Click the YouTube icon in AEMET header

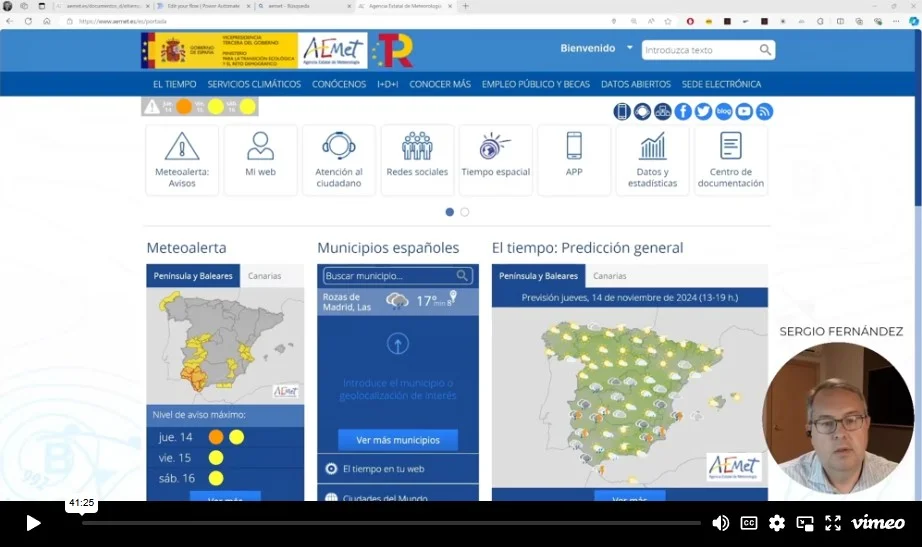tap(744, 111)
